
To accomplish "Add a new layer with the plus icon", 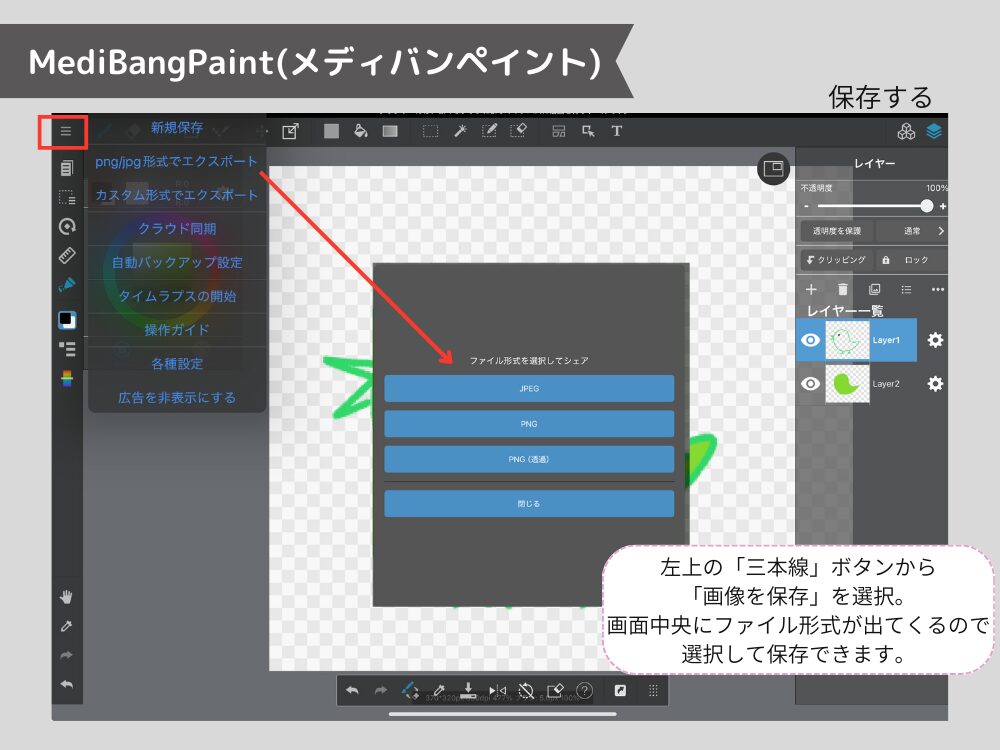I will [811, 290].
